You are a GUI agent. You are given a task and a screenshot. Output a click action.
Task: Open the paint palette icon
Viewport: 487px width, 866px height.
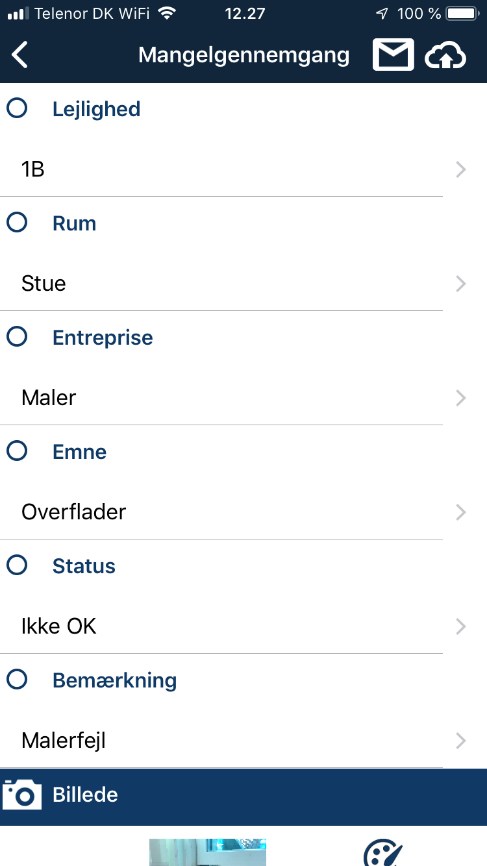pyautogui.click(x=384, y=853)
